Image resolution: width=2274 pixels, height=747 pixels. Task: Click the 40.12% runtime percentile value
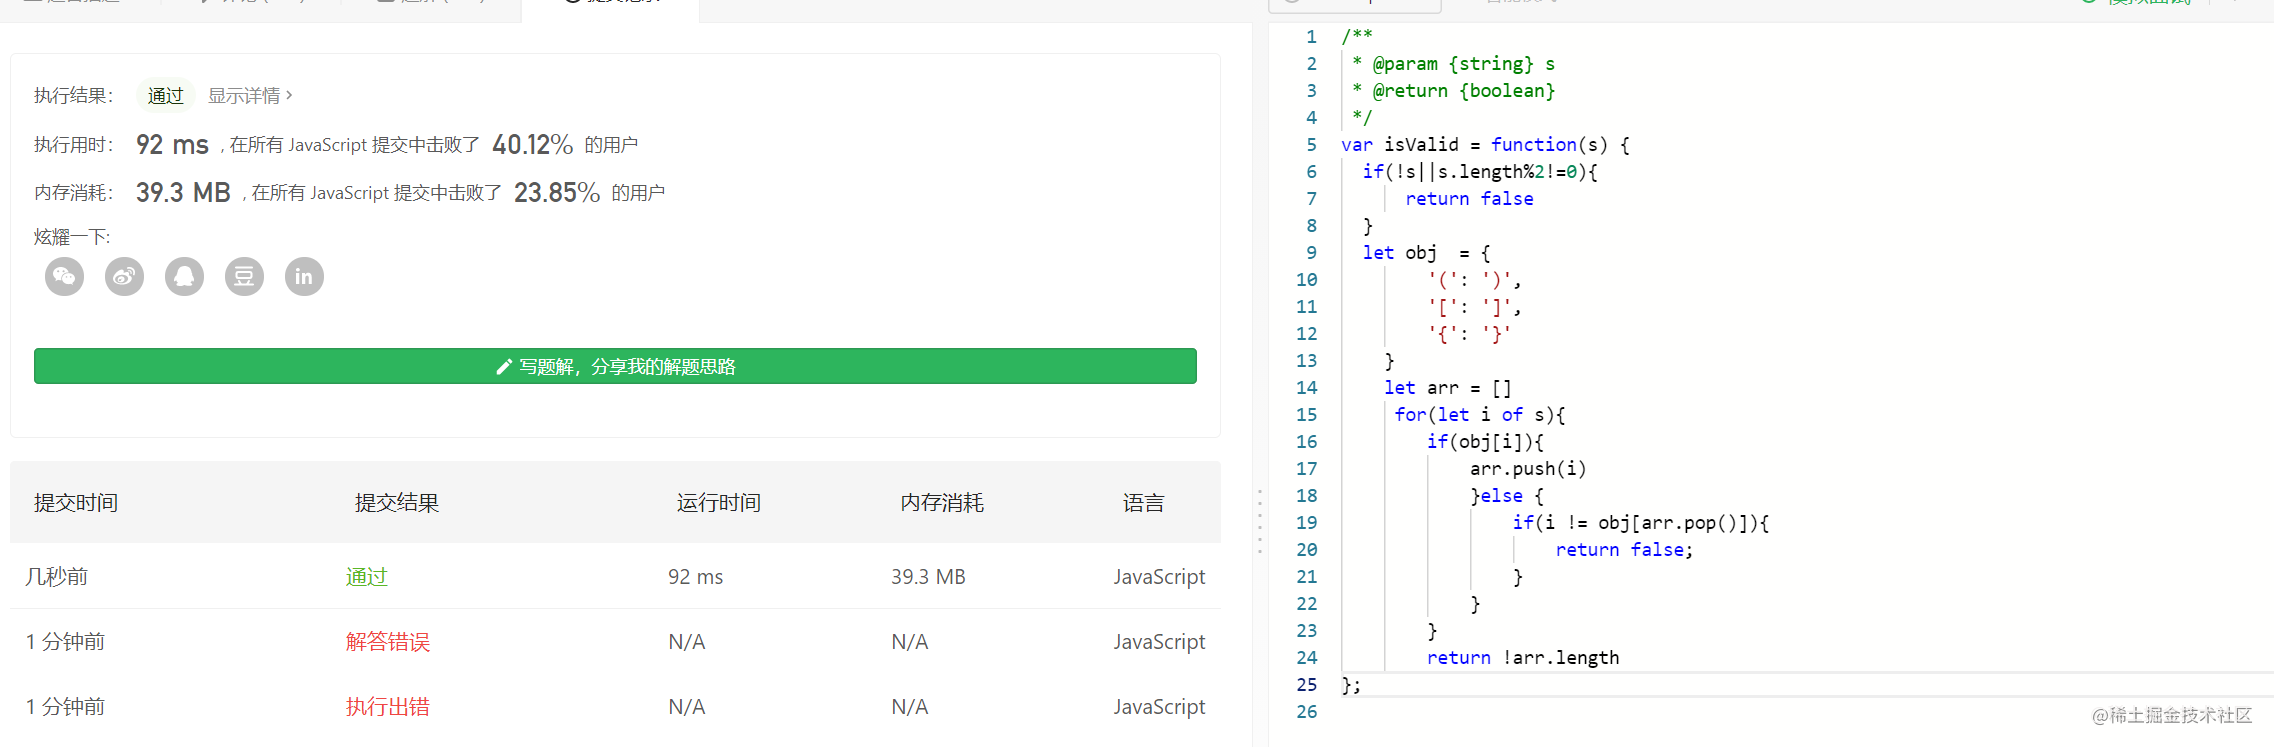tap(532, 145)
